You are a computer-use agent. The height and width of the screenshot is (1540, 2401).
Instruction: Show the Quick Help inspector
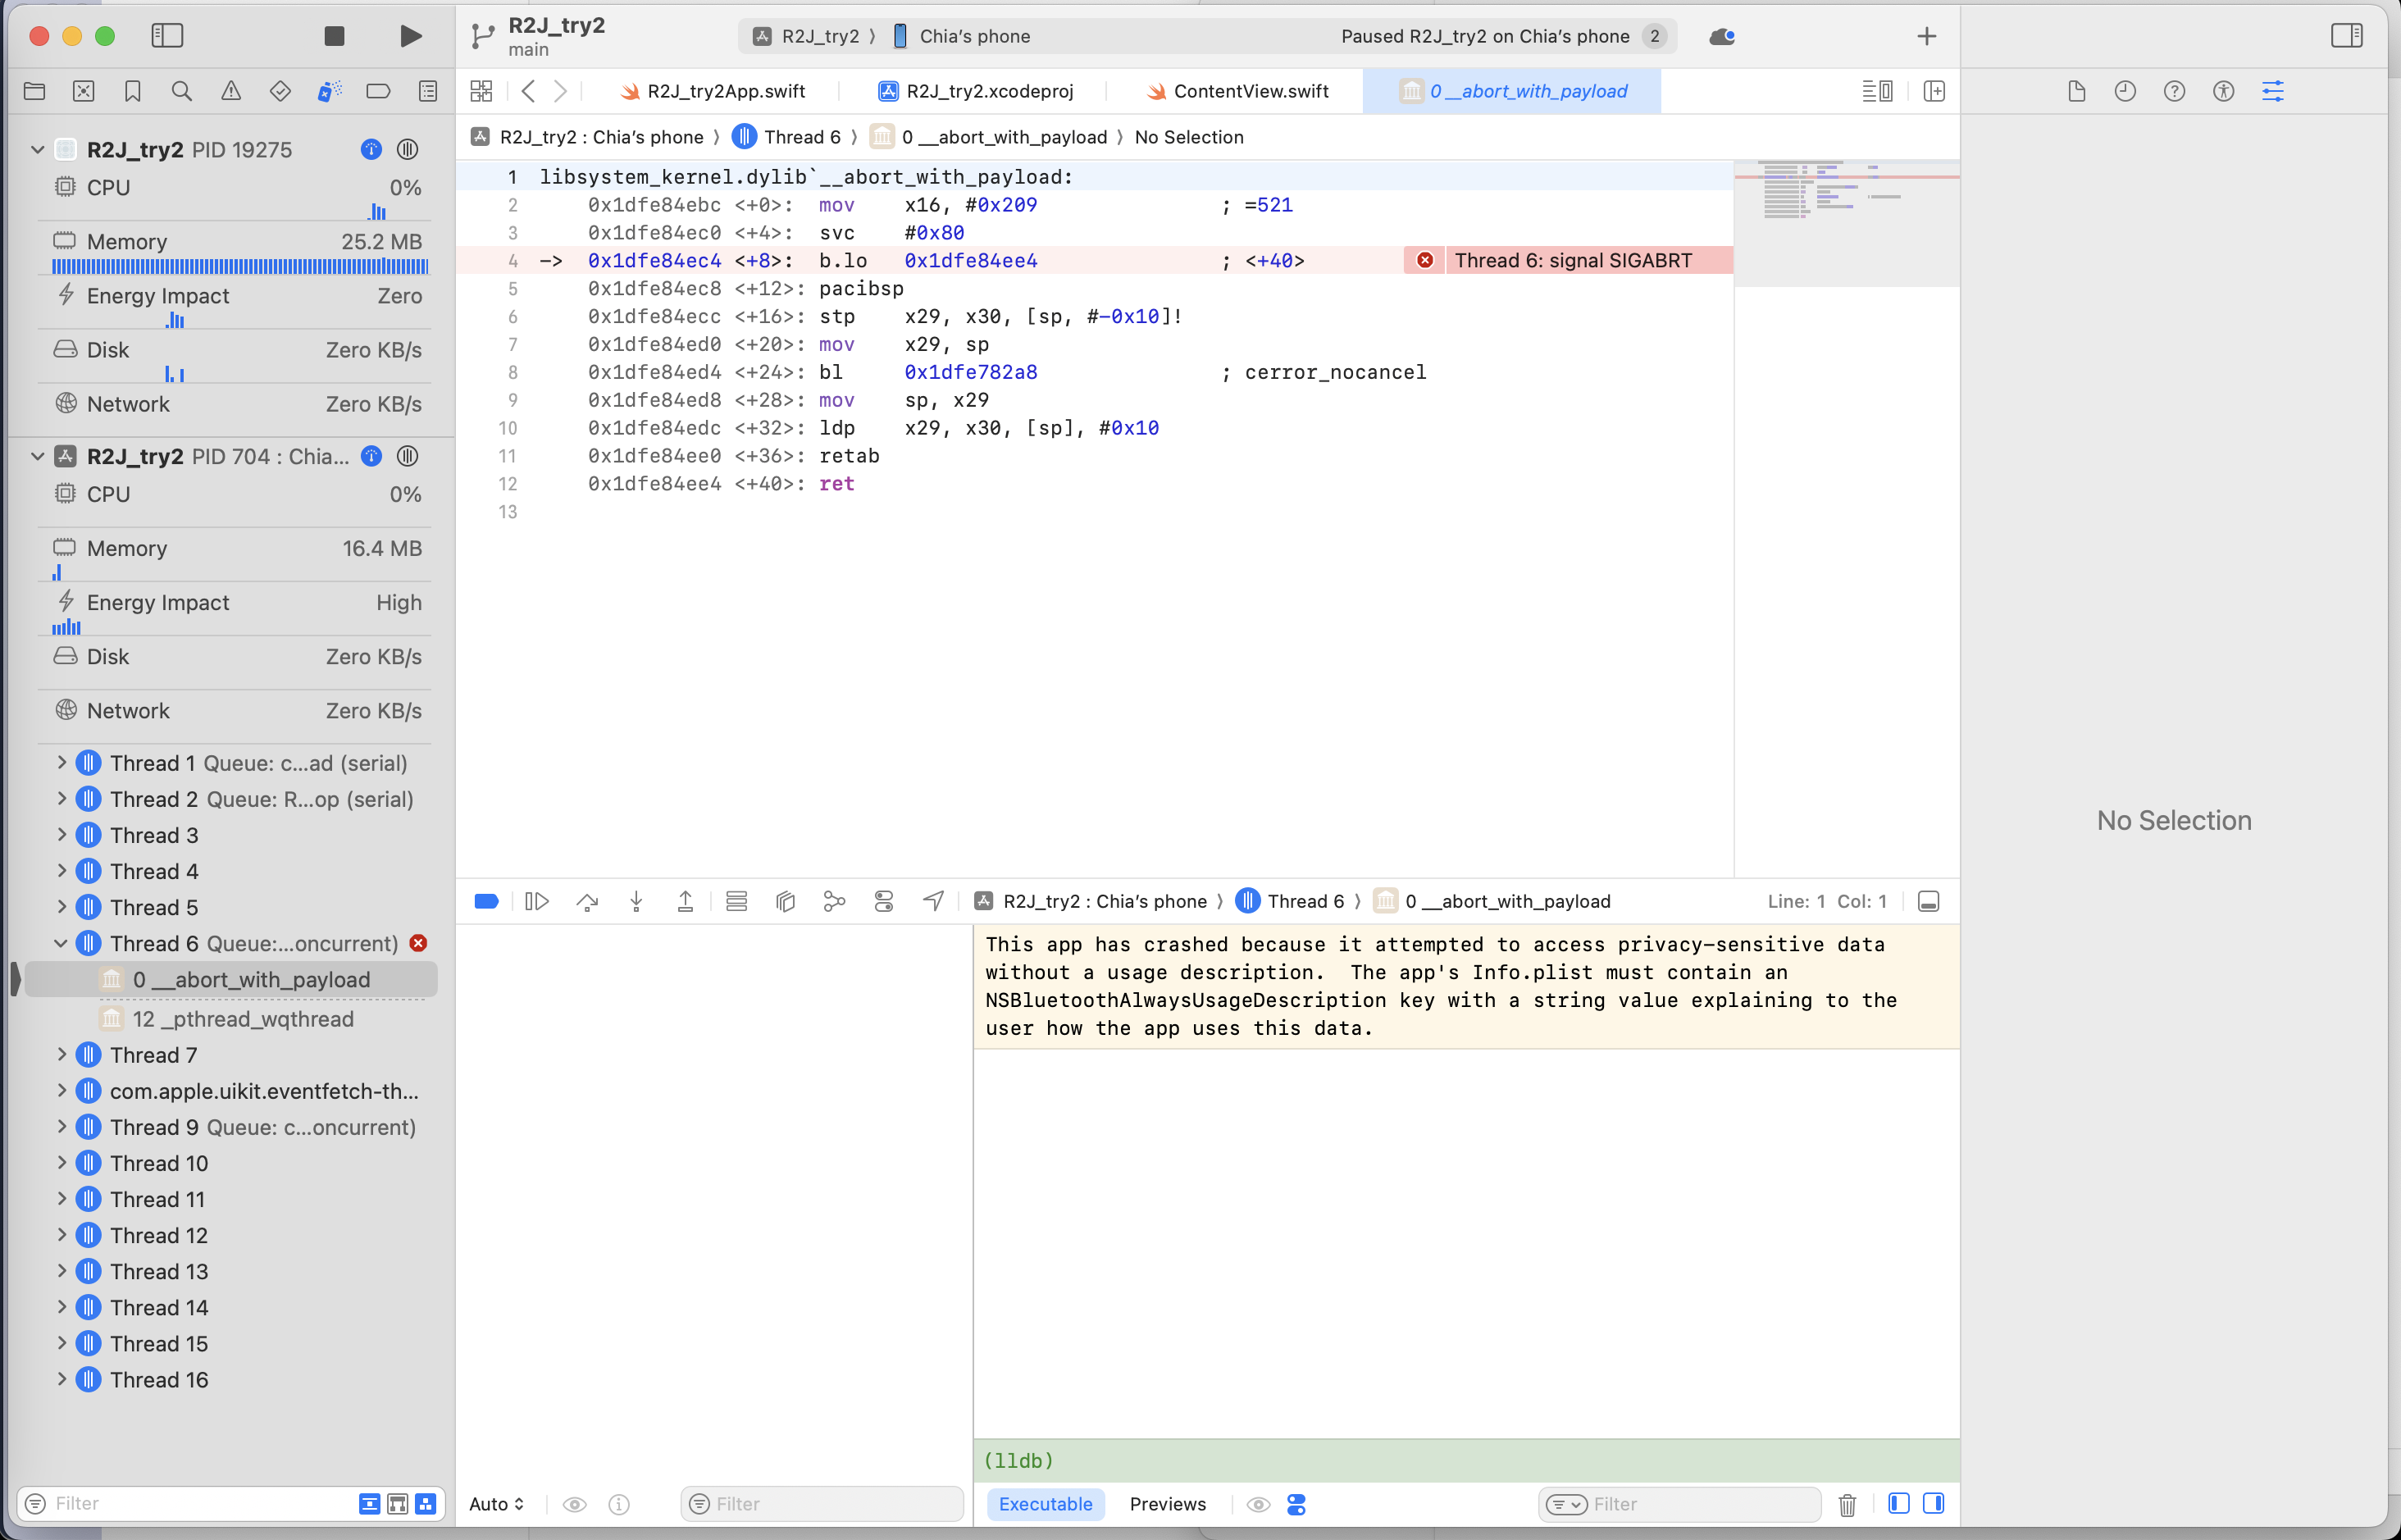[2174, 91]
